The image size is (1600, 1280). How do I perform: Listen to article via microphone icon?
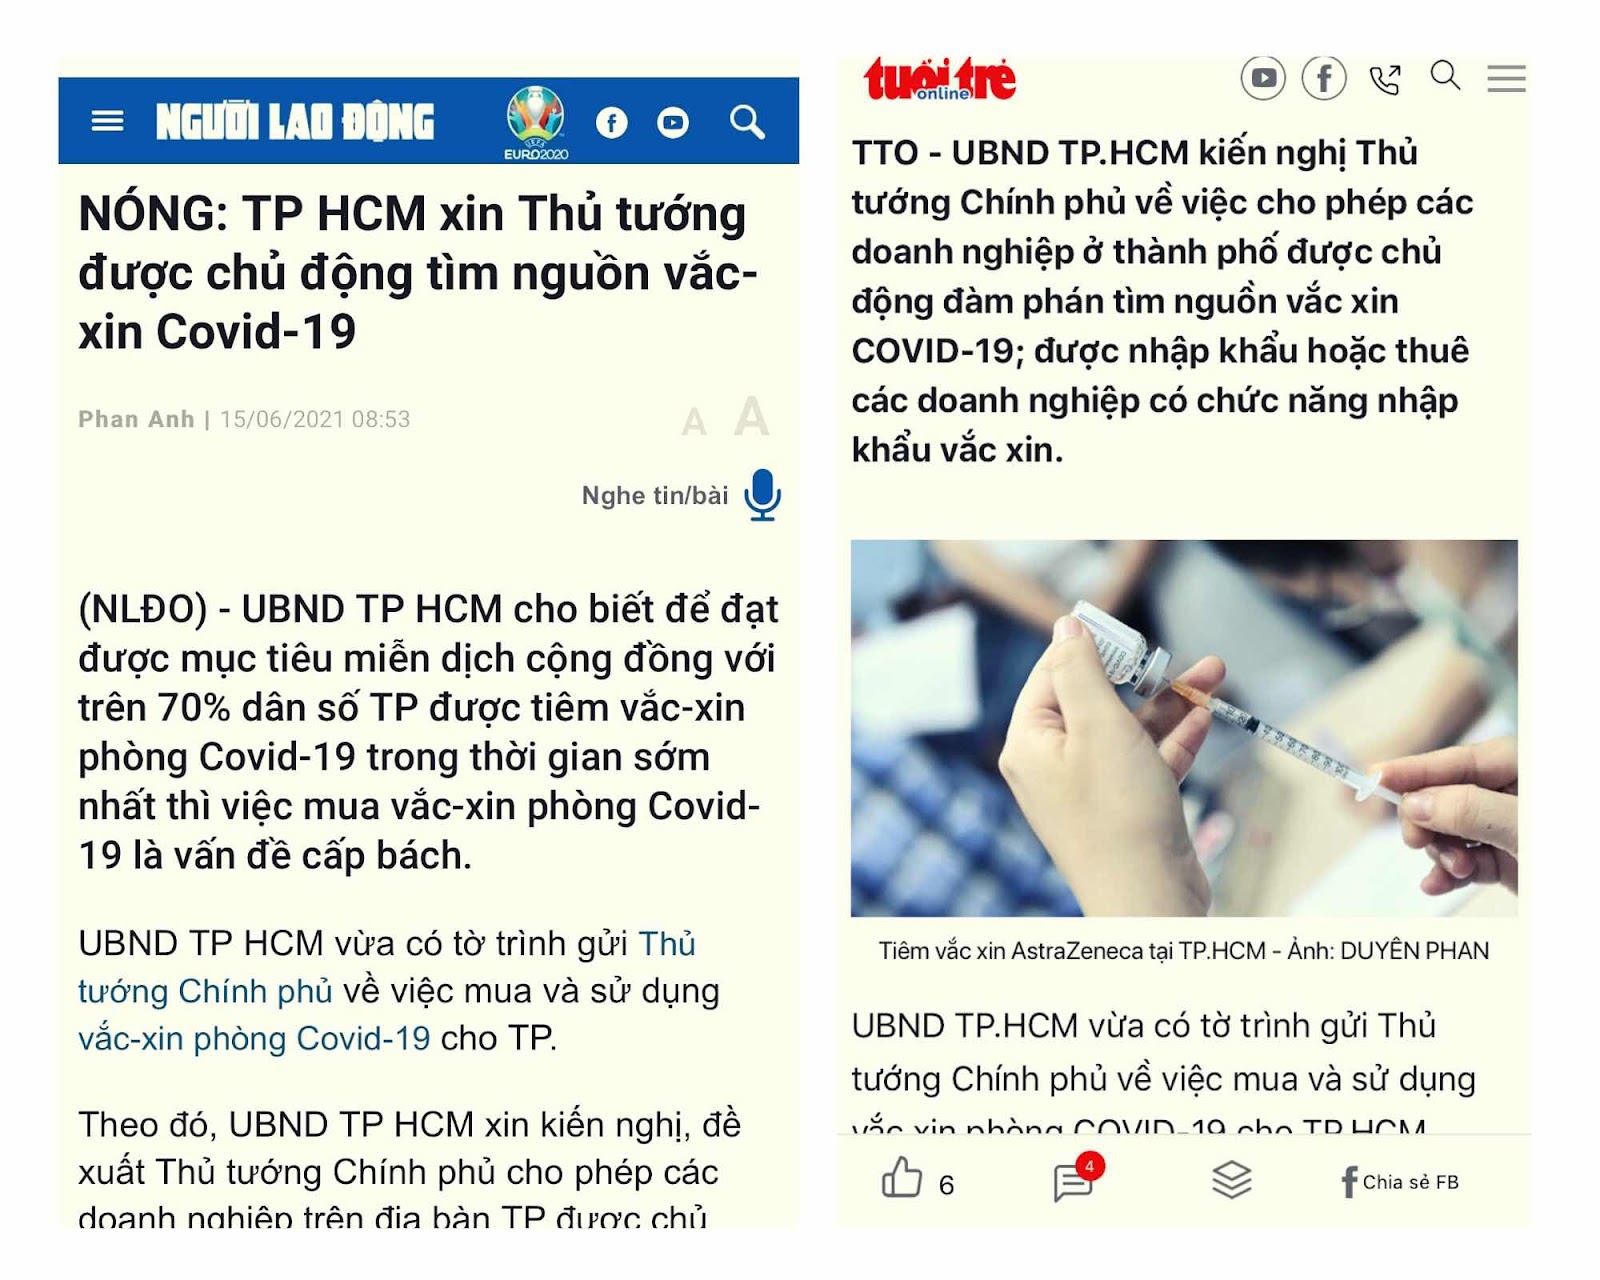click(x=762, y=494)
